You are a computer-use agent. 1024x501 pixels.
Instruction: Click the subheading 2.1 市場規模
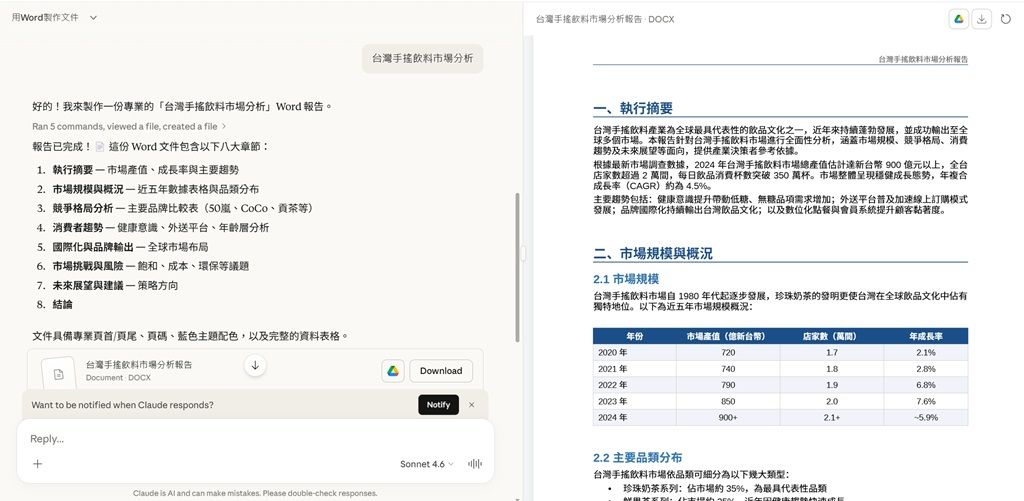click(x=626, y=279)
